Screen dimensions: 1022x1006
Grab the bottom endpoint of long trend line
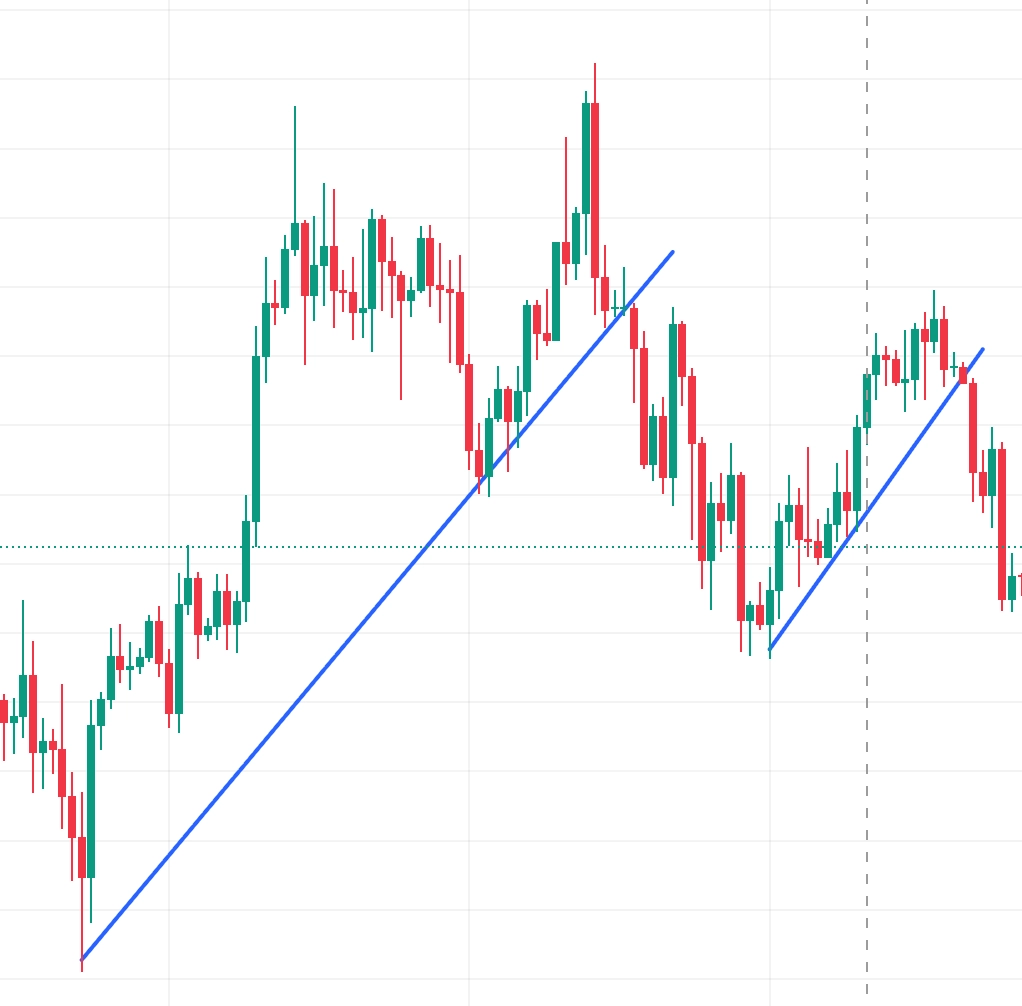82,960
